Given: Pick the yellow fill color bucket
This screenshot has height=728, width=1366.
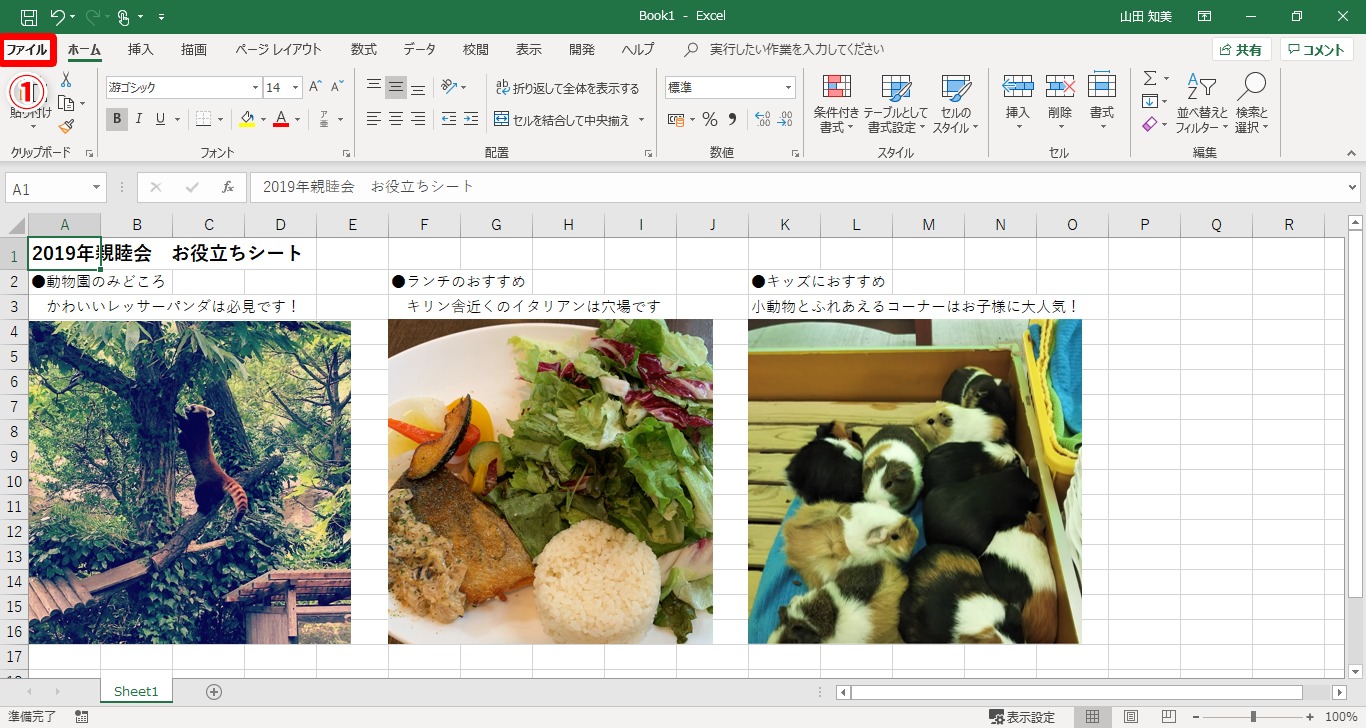Looking at the screenshot, I should pos(248,119).
